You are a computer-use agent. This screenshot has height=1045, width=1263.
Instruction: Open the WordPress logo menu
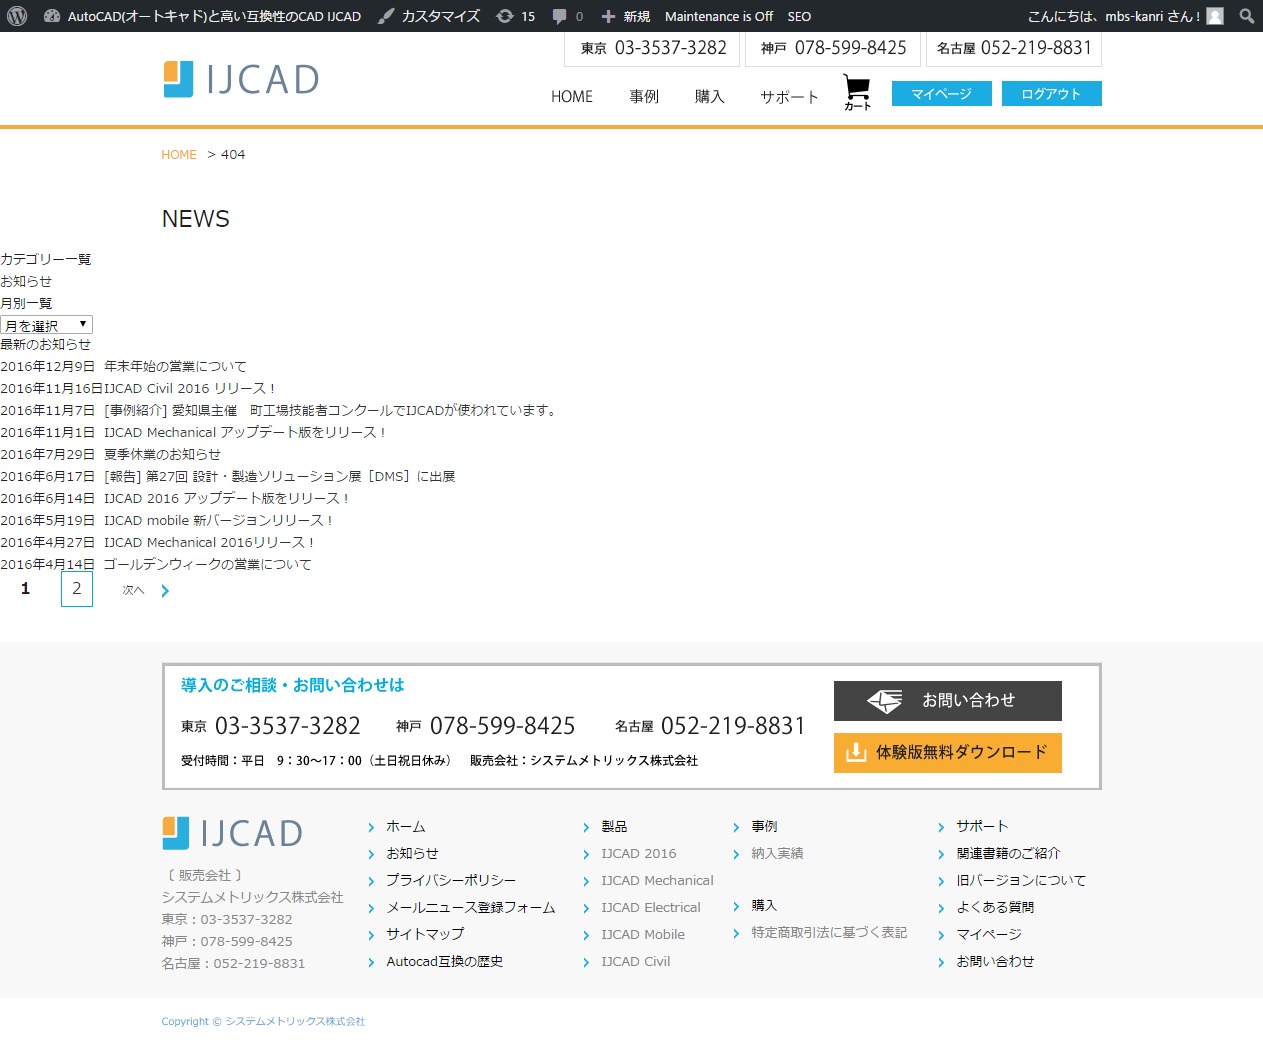click(17, 16)
